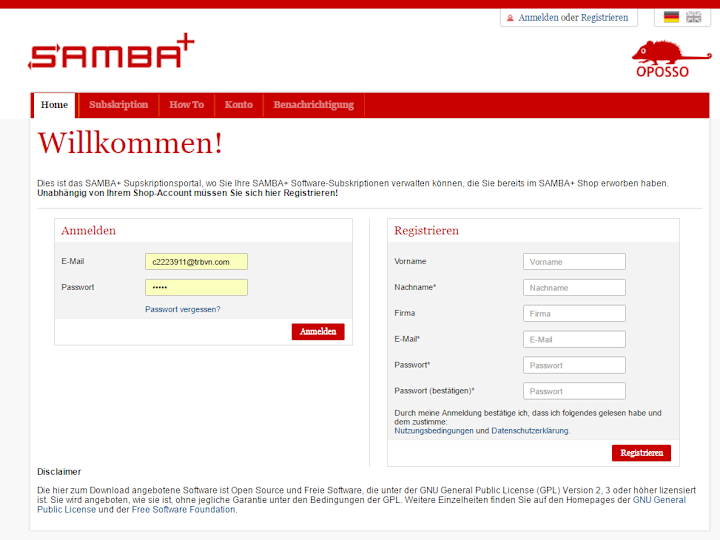The image size is (720, 540).
Task: Click the SAMBA+ logo
Action: pyautogui.click(x=112, y=51)
